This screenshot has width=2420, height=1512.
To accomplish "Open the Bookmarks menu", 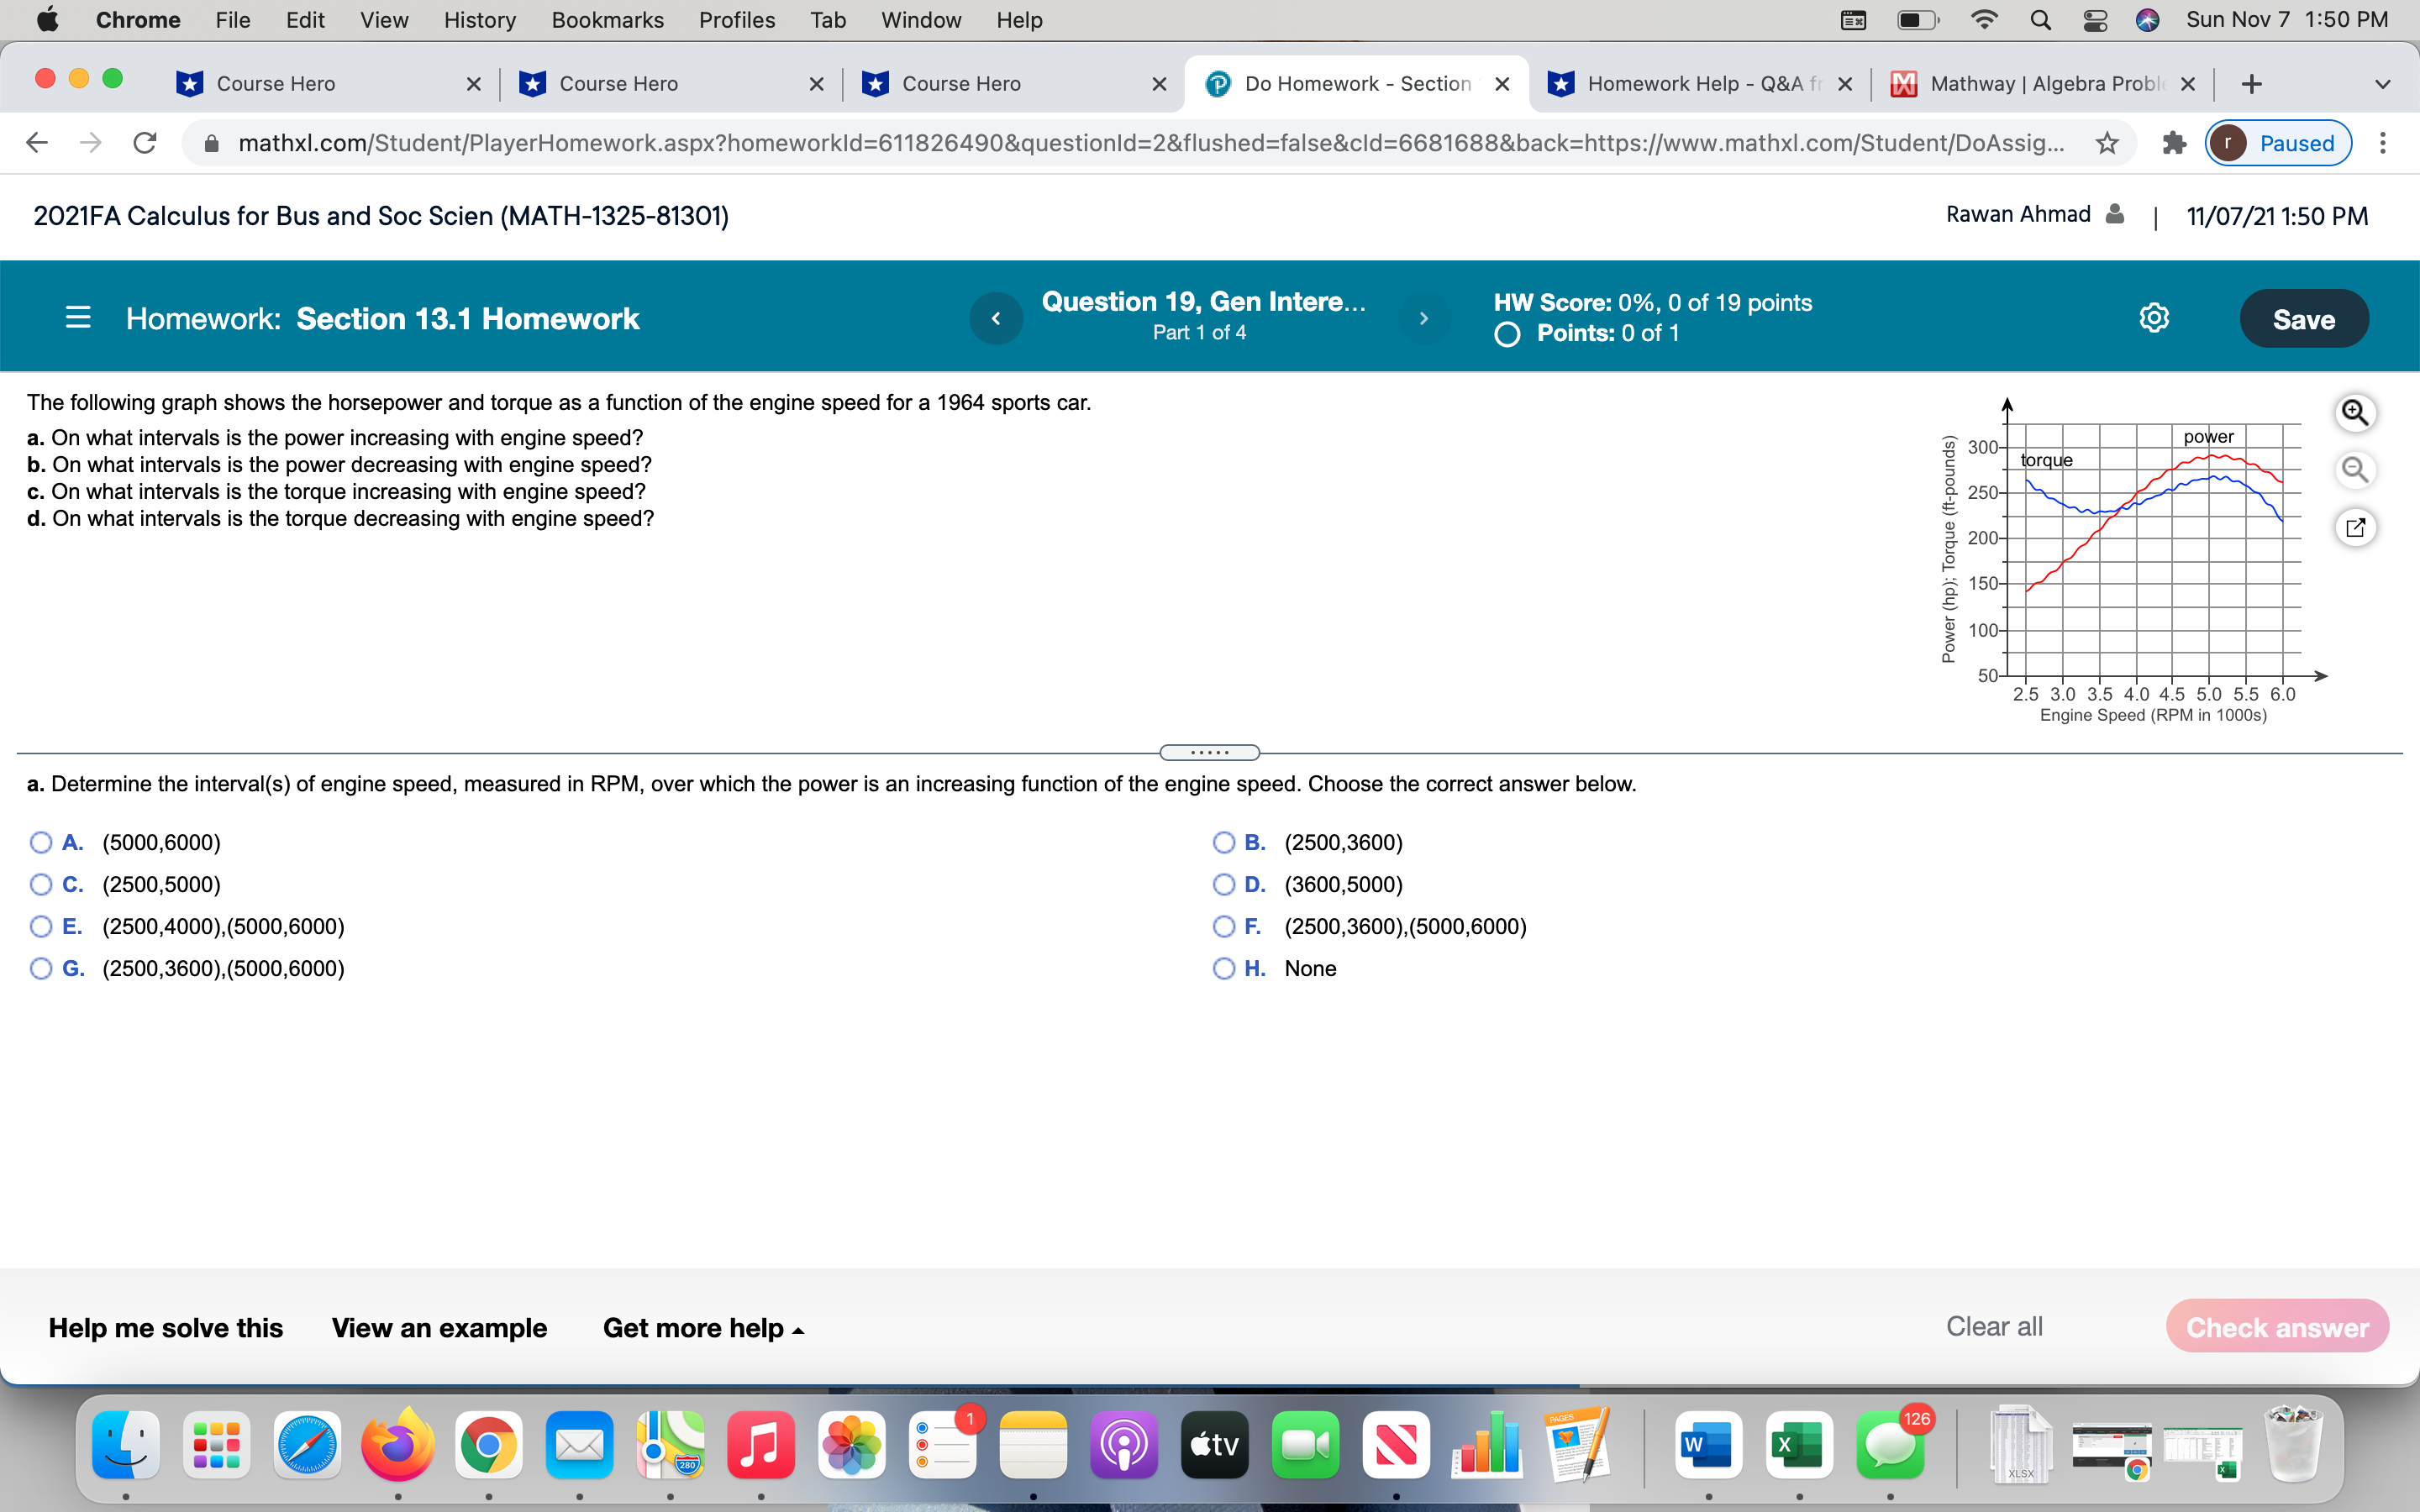I will coord(607,19).
